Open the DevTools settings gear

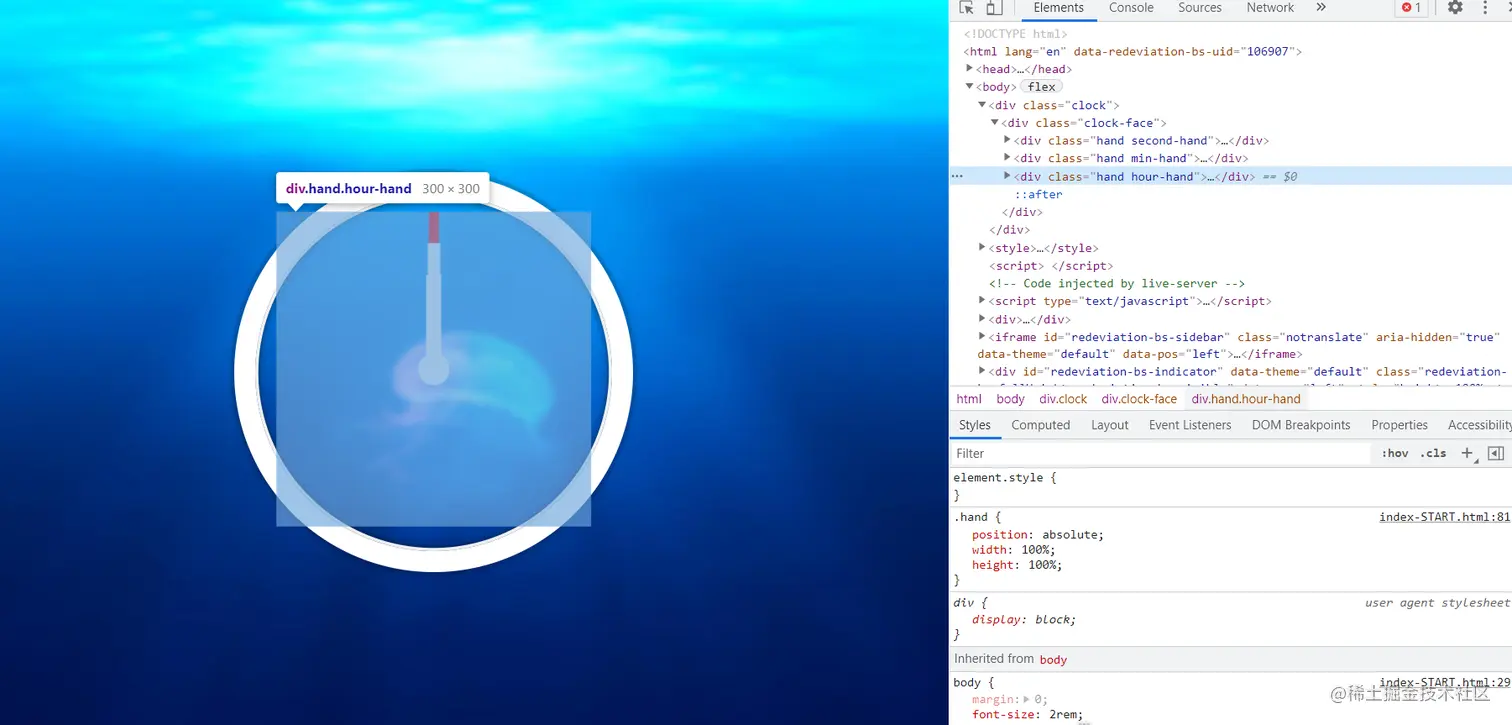pyautogui.click(x=1455, y=8)
